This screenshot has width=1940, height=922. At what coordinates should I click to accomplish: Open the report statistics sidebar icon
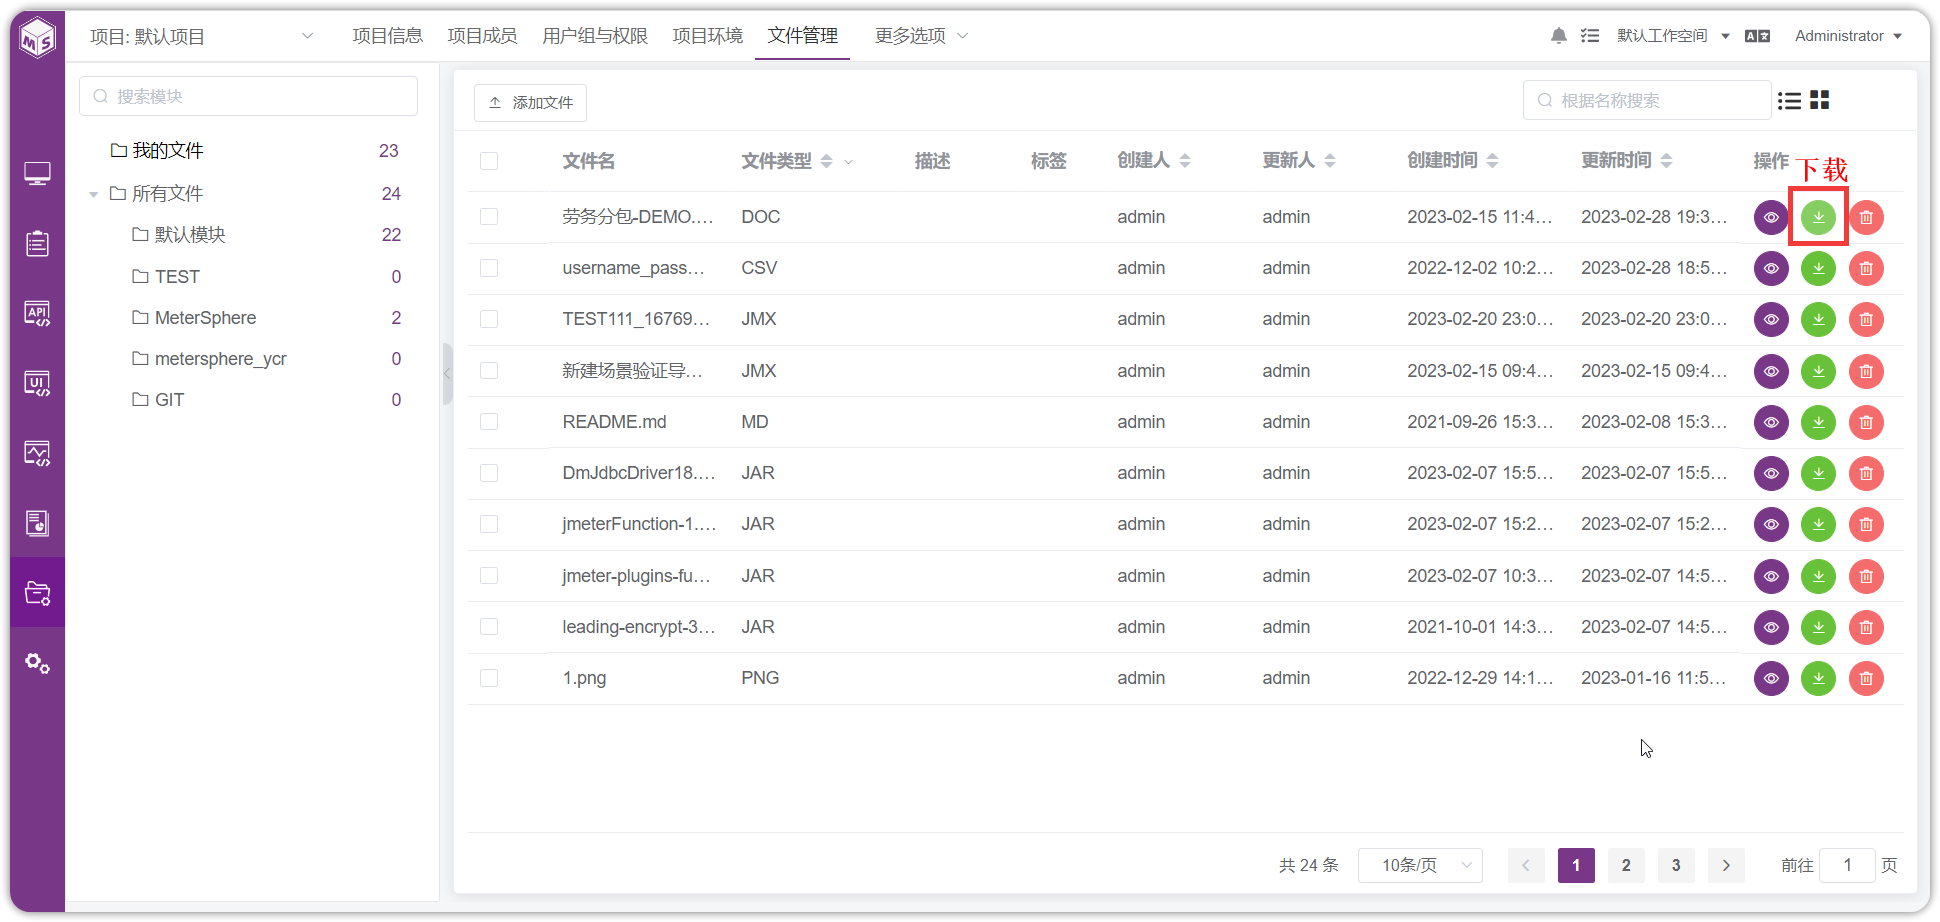(37, 523)
